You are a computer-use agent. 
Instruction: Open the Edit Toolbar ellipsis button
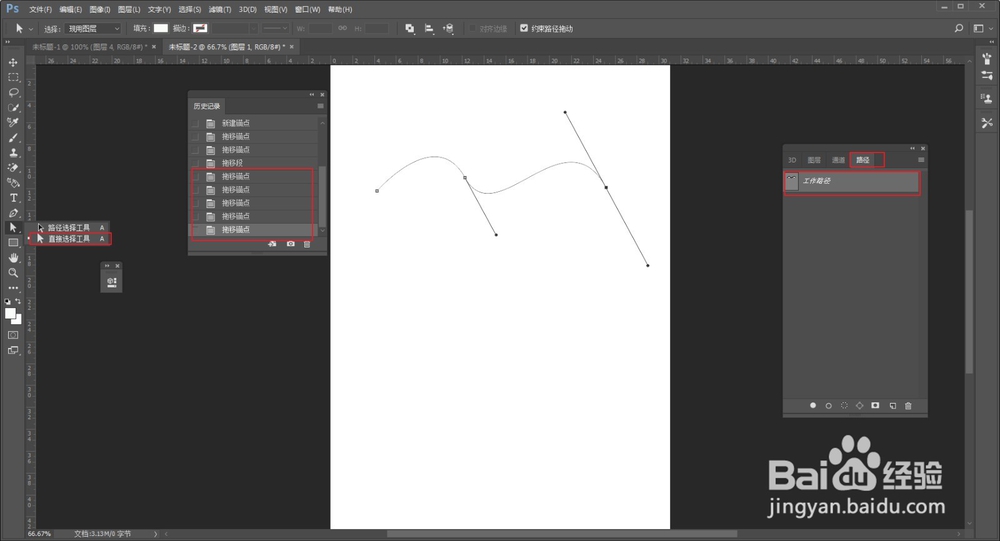(13, 288)
